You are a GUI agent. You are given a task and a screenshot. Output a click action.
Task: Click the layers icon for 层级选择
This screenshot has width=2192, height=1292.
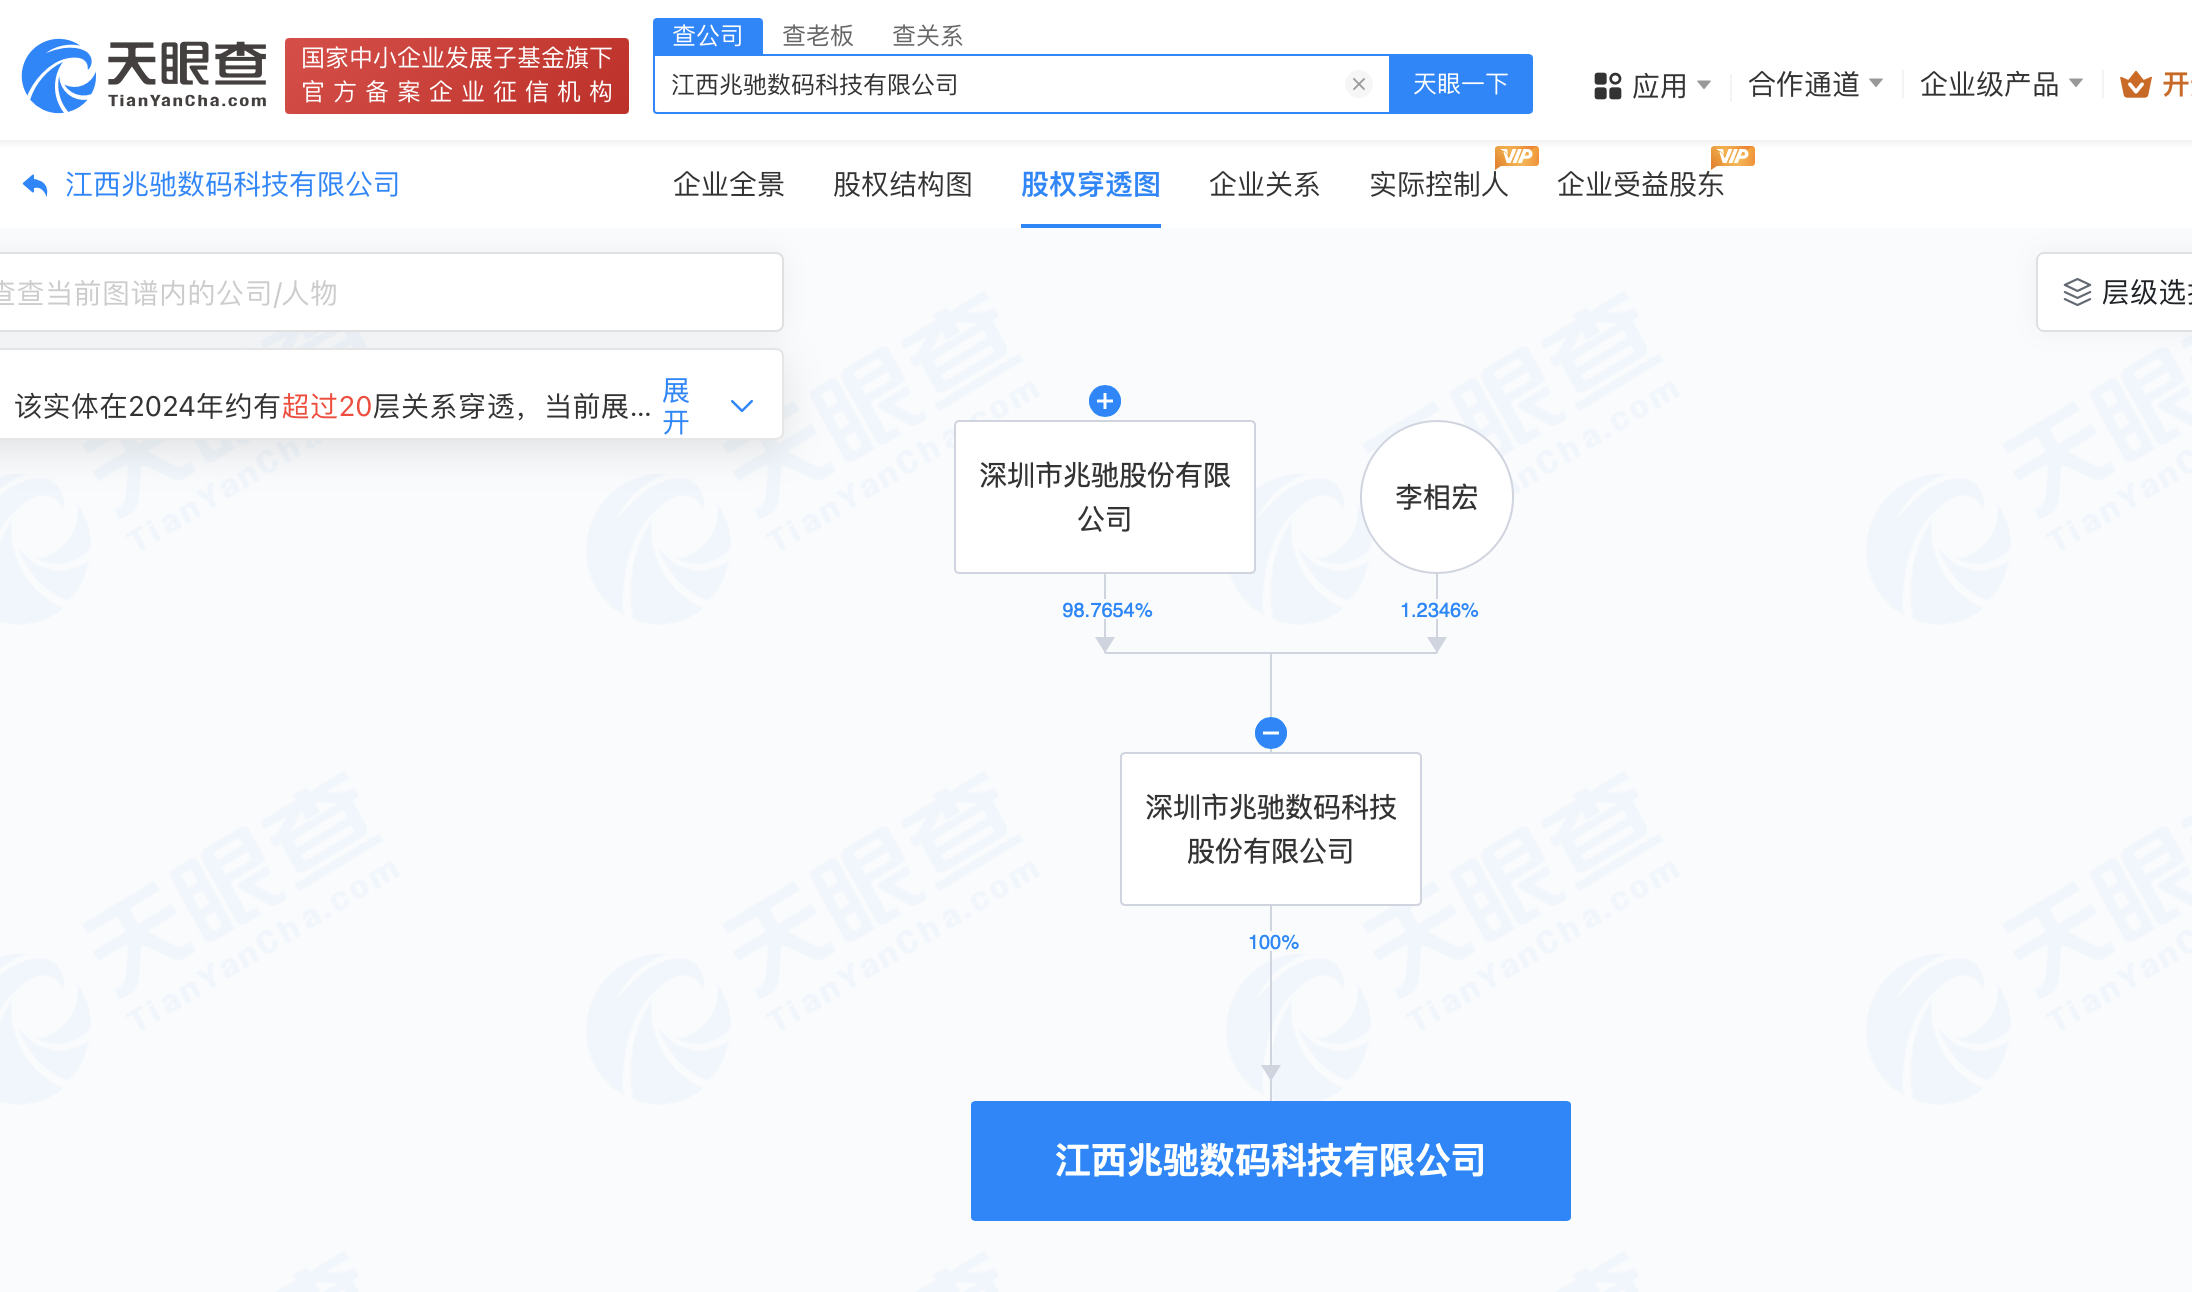pyautogui.click(x=2077, y=292)
